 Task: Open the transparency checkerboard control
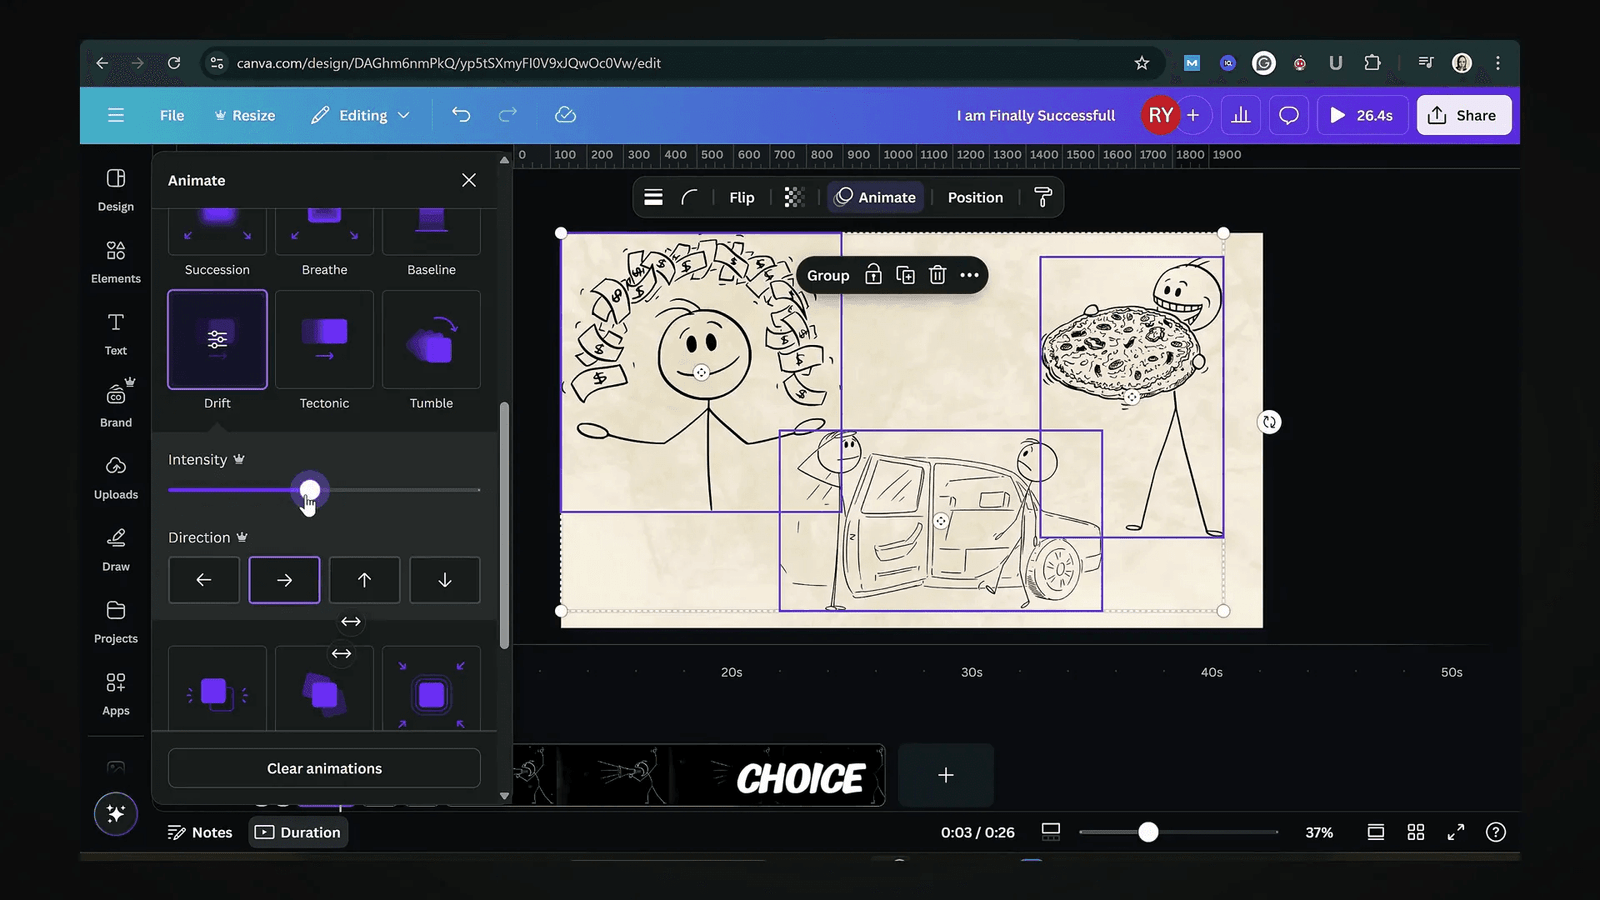click(793, 197)
